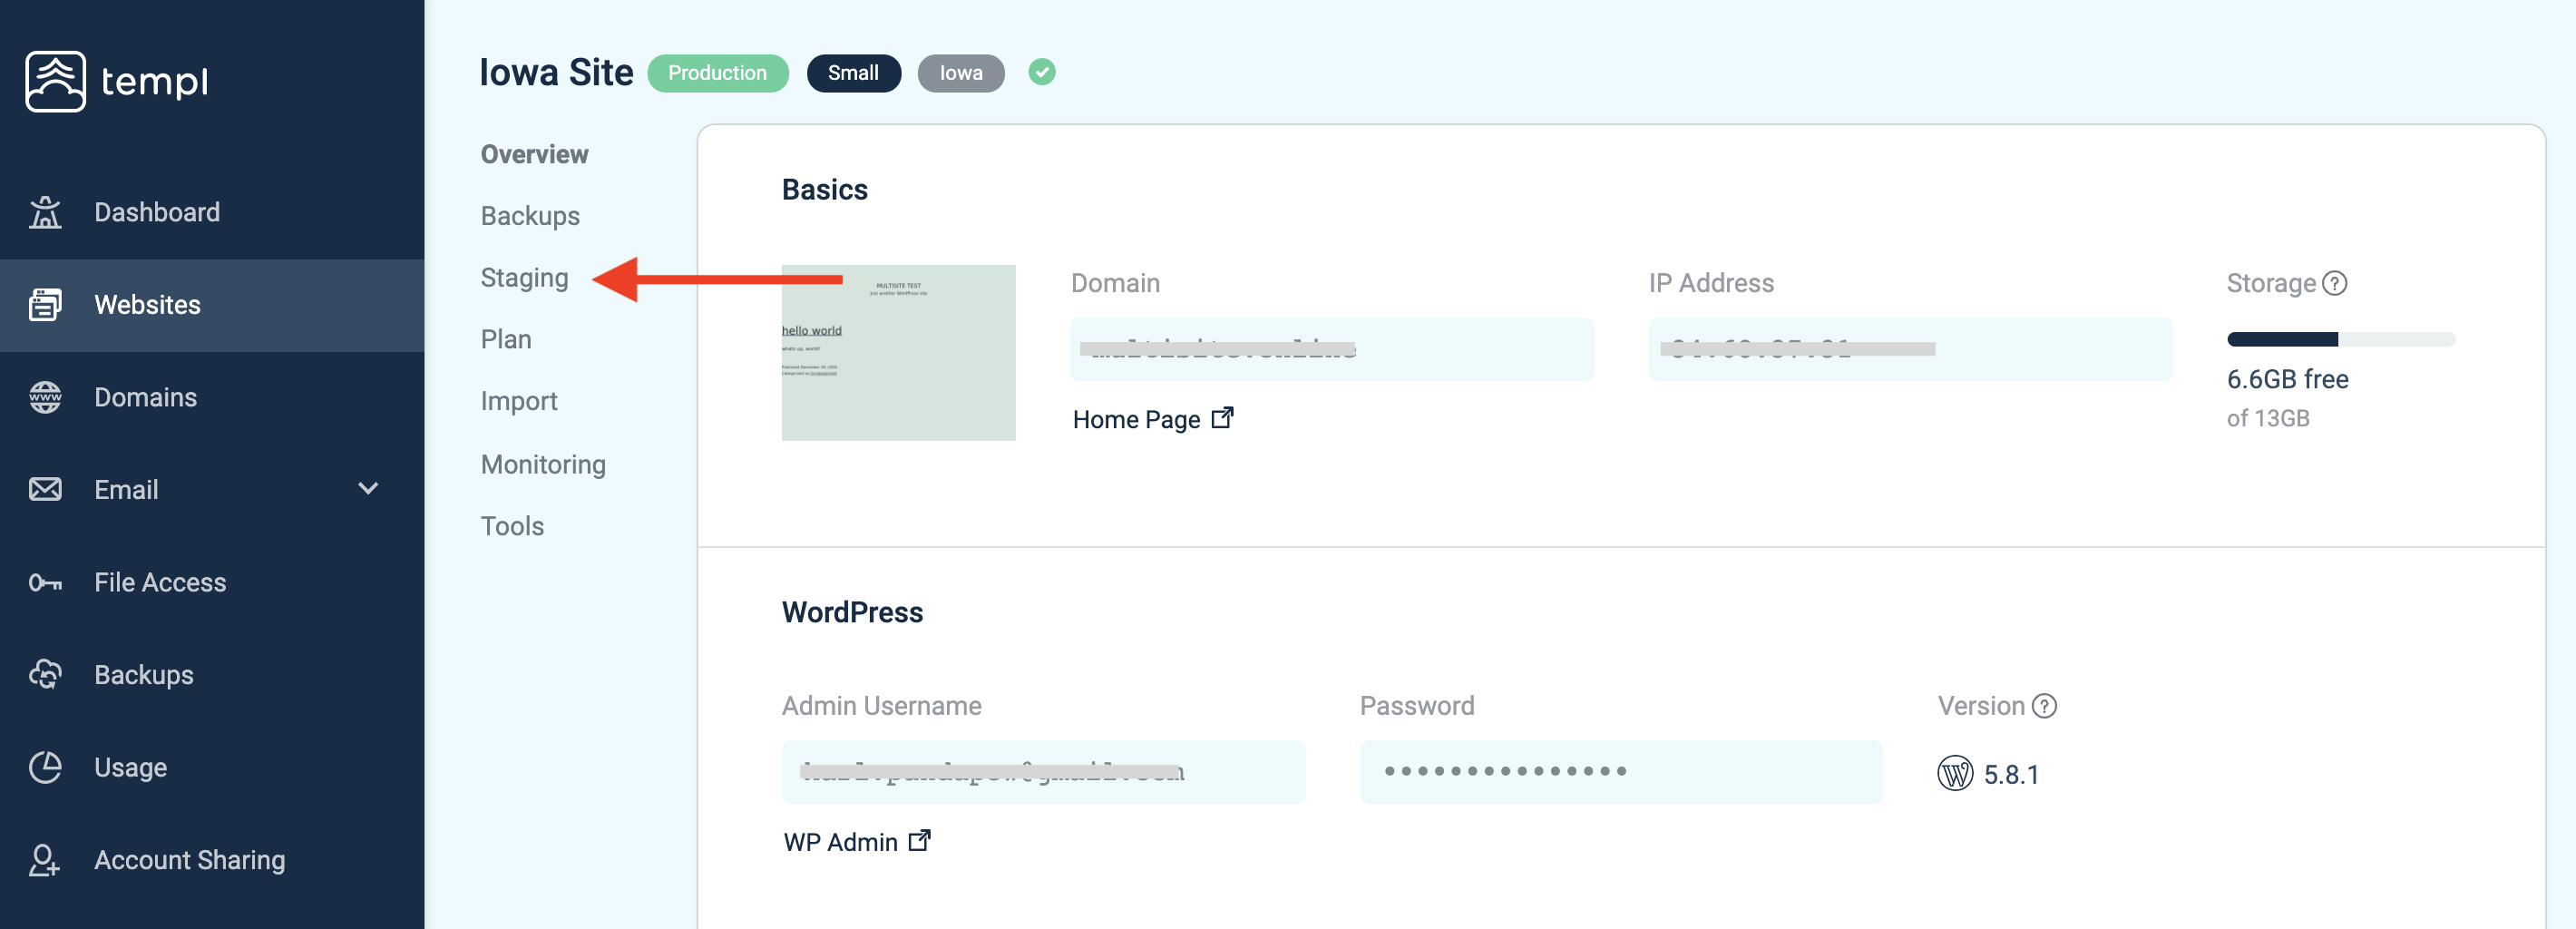Viewport: 2576px width, 929px height.
Task: Click the Account Sharing person icon
Action: (45, 860)
